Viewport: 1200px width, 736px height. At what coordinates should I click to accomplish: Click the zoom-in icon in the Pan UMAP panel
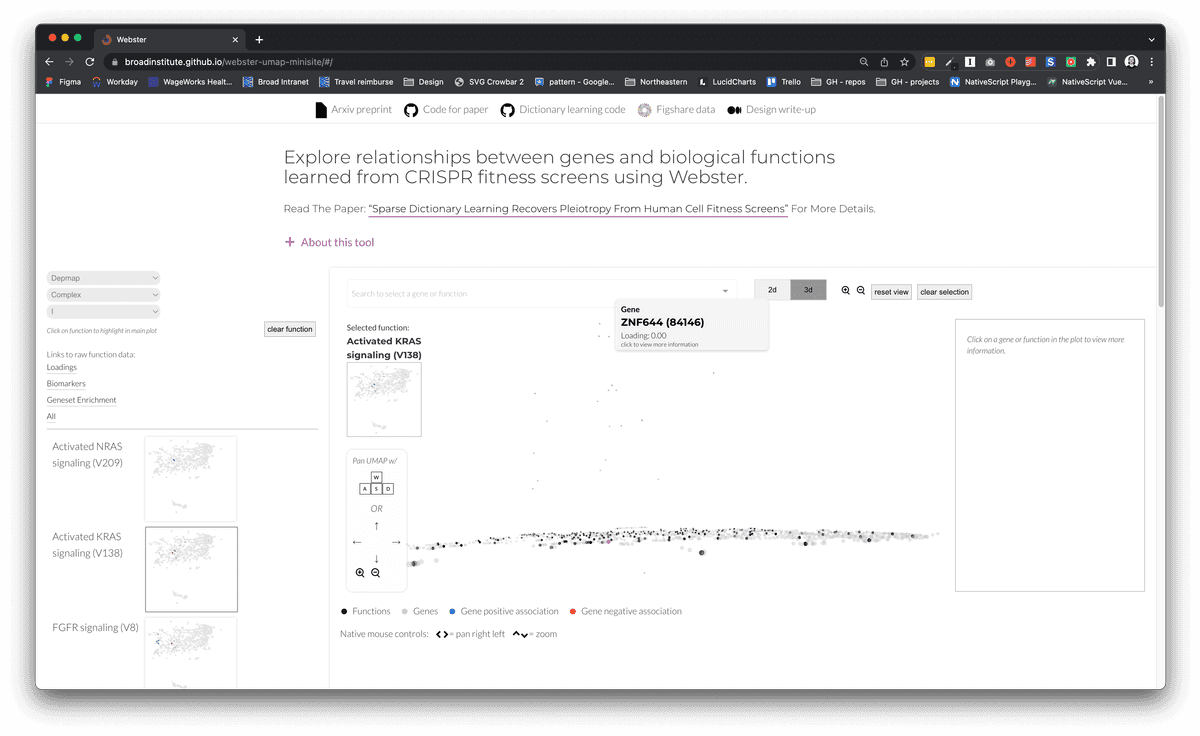pos(360,572)
